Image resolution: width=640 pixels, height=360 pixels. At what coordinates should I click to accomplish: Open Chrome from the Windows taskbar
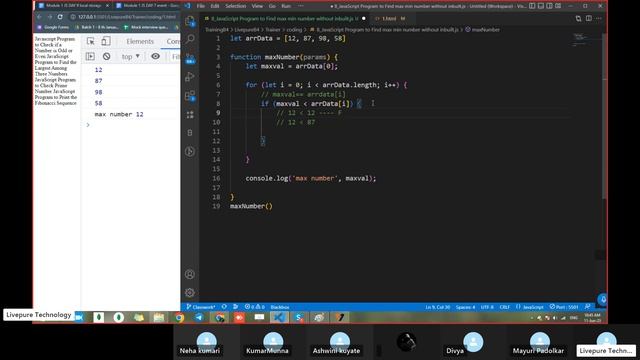[x=179, y=317]
